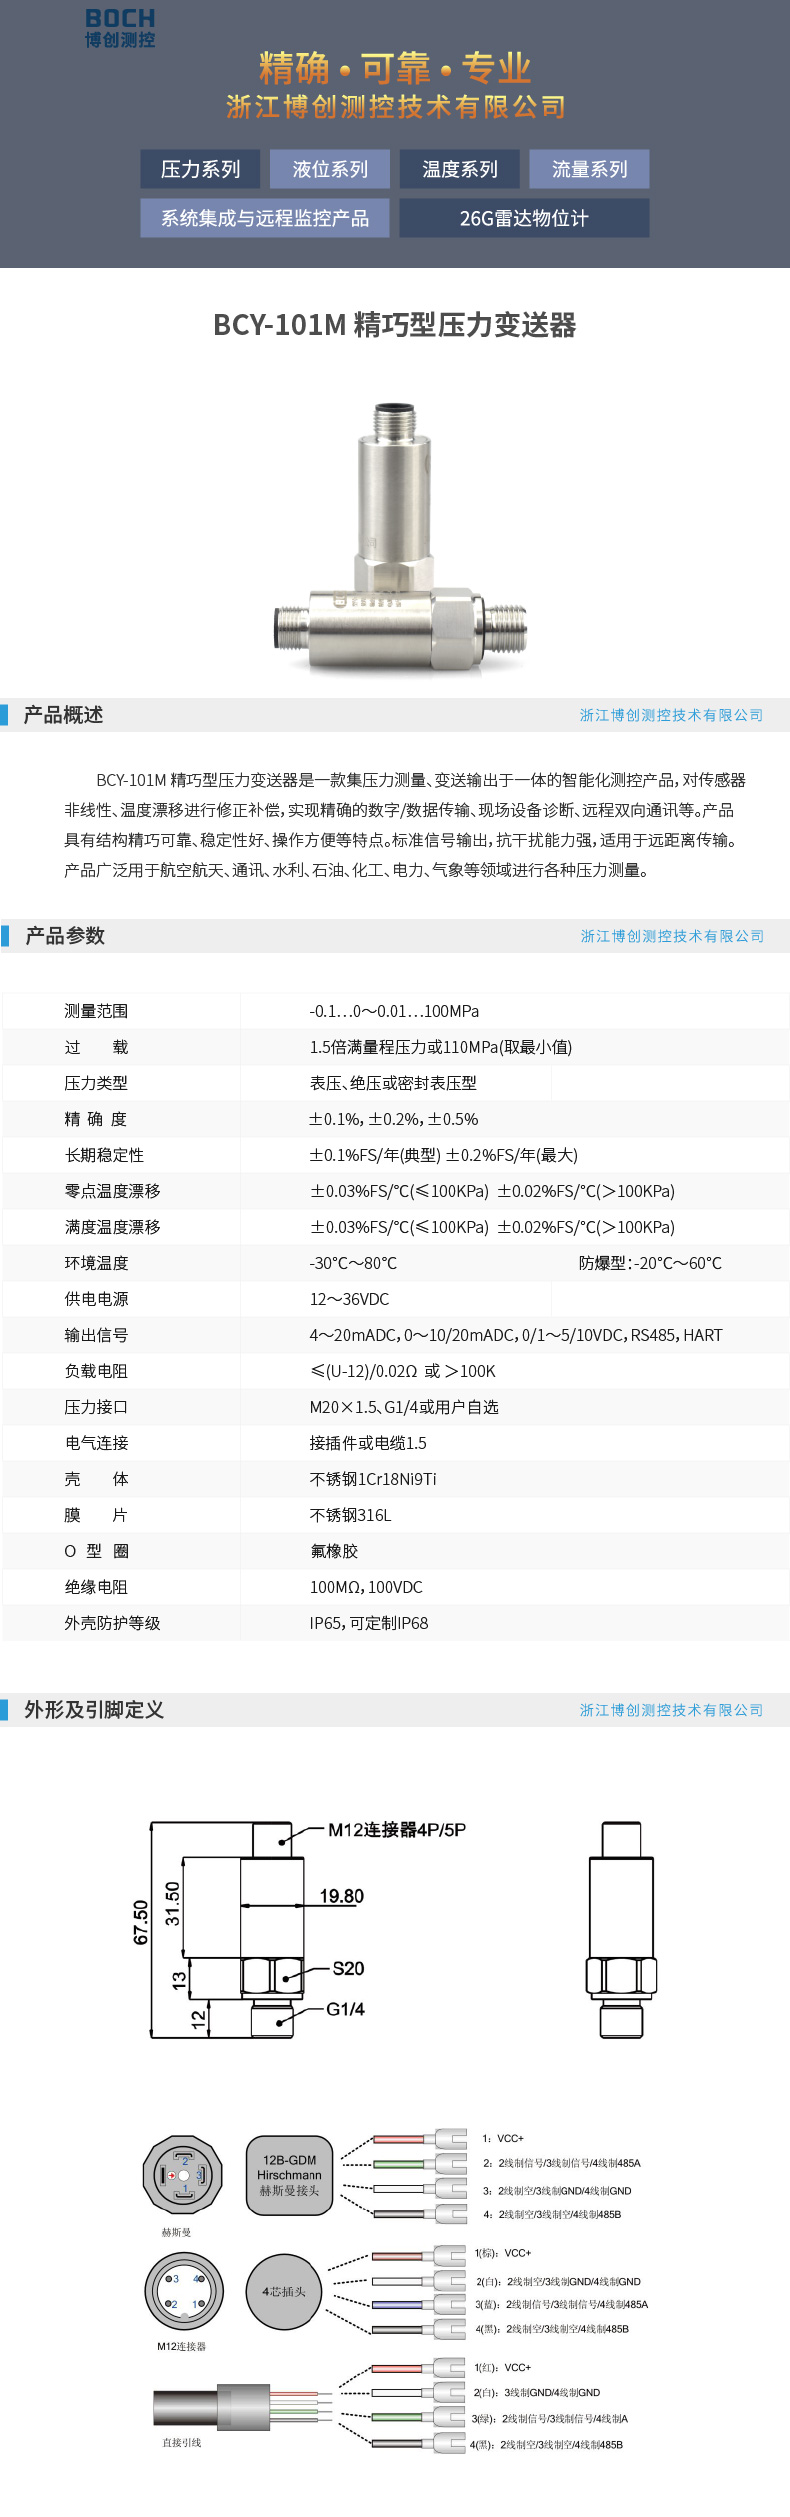
Task: Click the side-view transmitter outline drawing
Action: pos(621,1930)
